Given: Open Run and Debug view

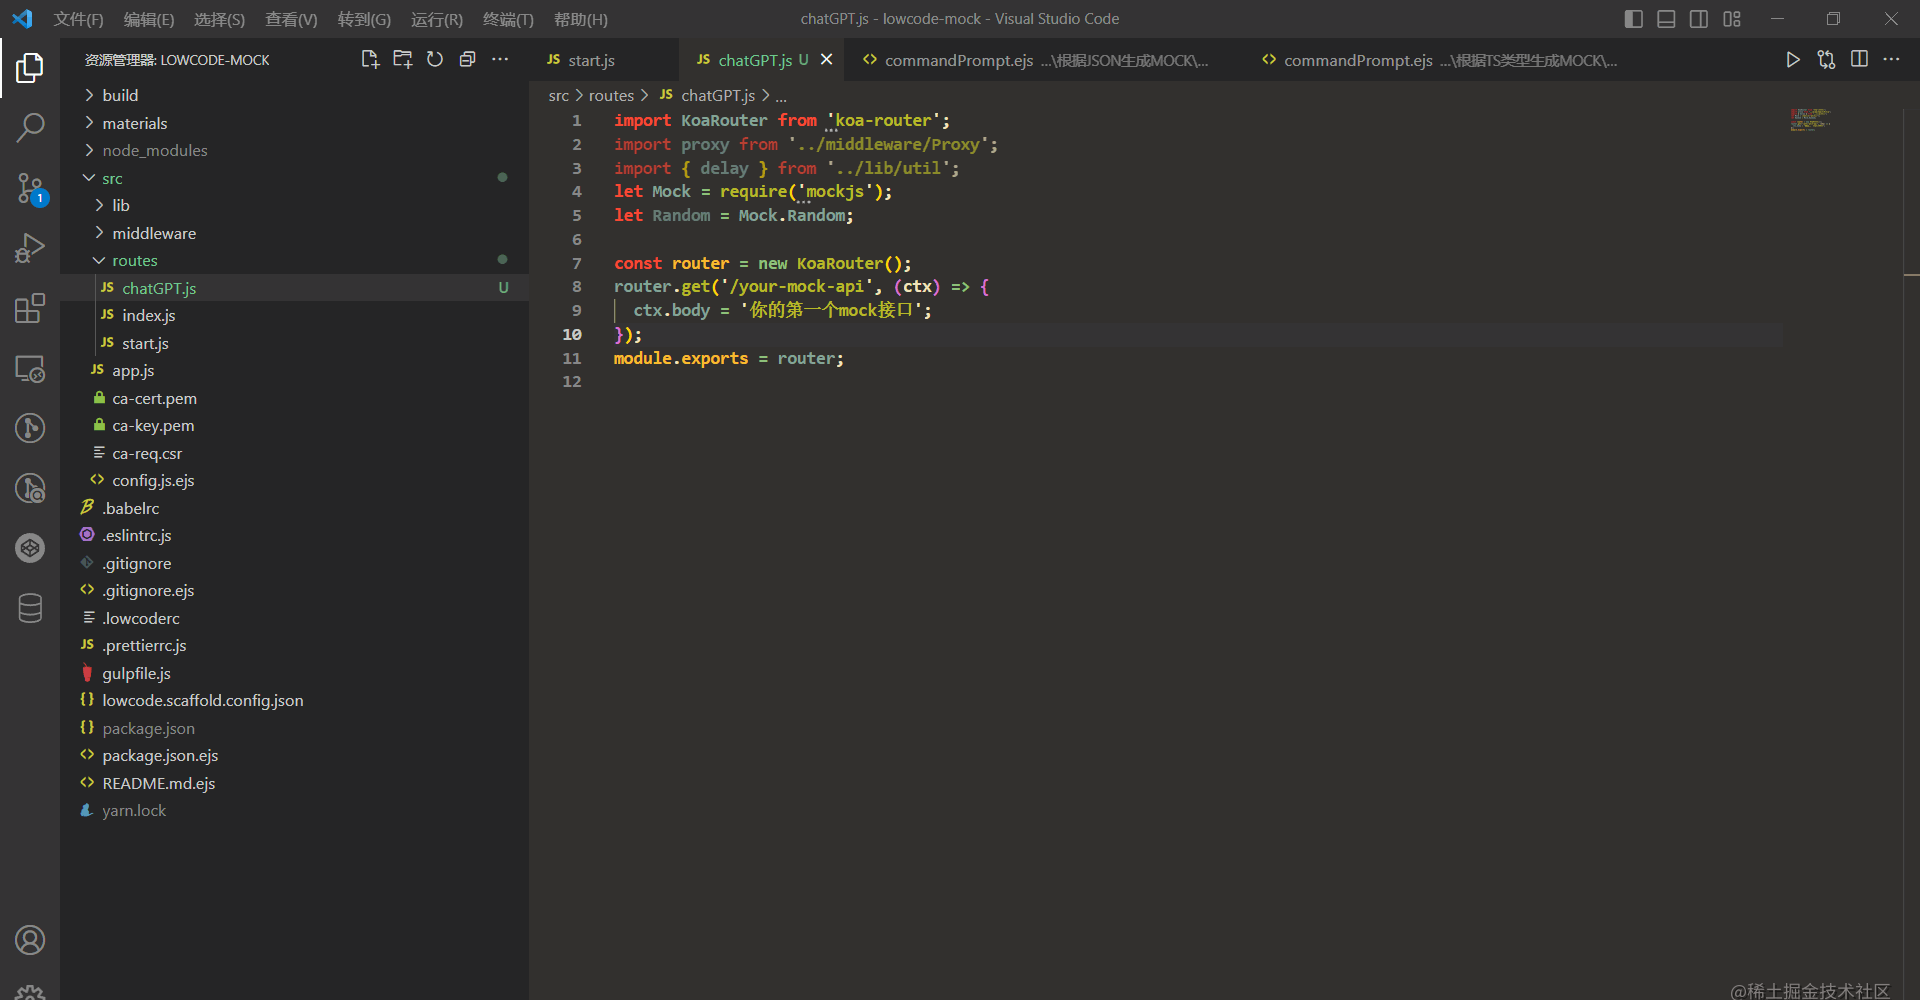Looking at the screenshot, I should 30,247.
